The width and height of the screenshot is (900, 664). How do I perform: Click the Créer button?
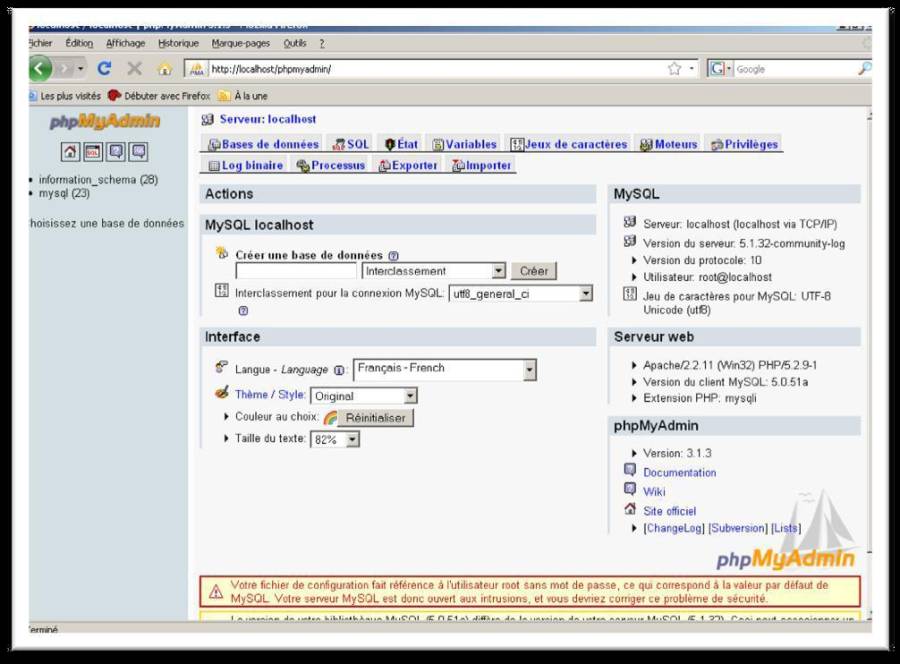coord(534,271)
